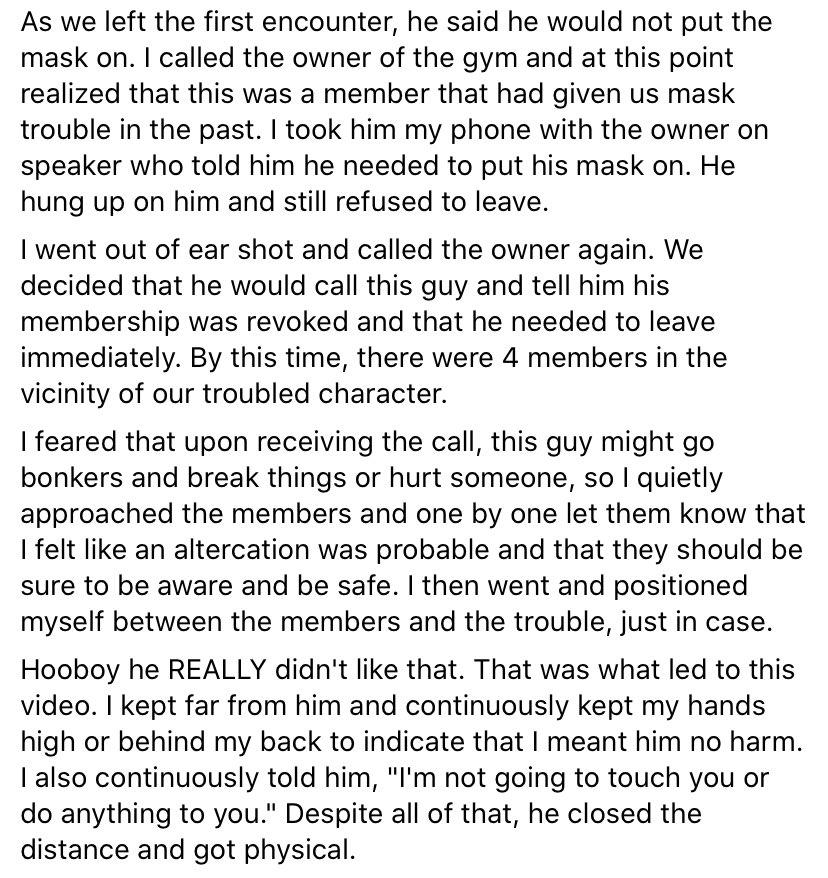The height and width of the screenshot is (878, 828).
Task: Click the phrase "refused to leave"
Action: click(x=438, y=202)
